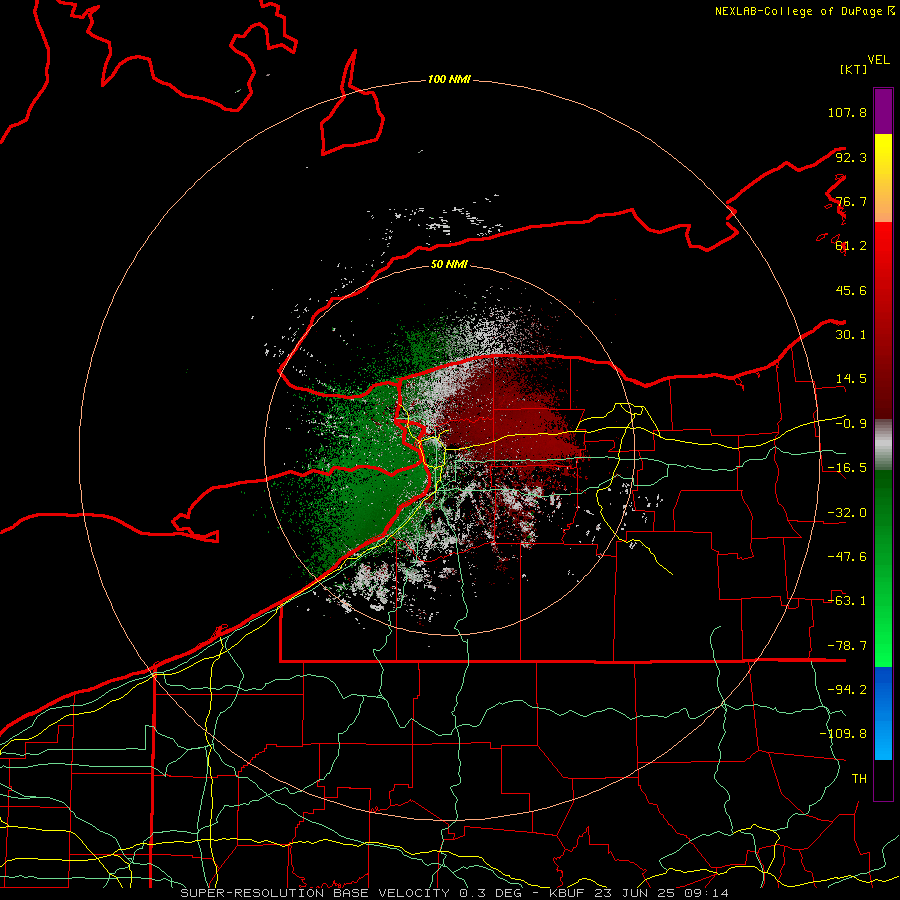Click the -32.0 velocity scale value
Viewport: 900px width, 900px height.
[x=847, y=513]
